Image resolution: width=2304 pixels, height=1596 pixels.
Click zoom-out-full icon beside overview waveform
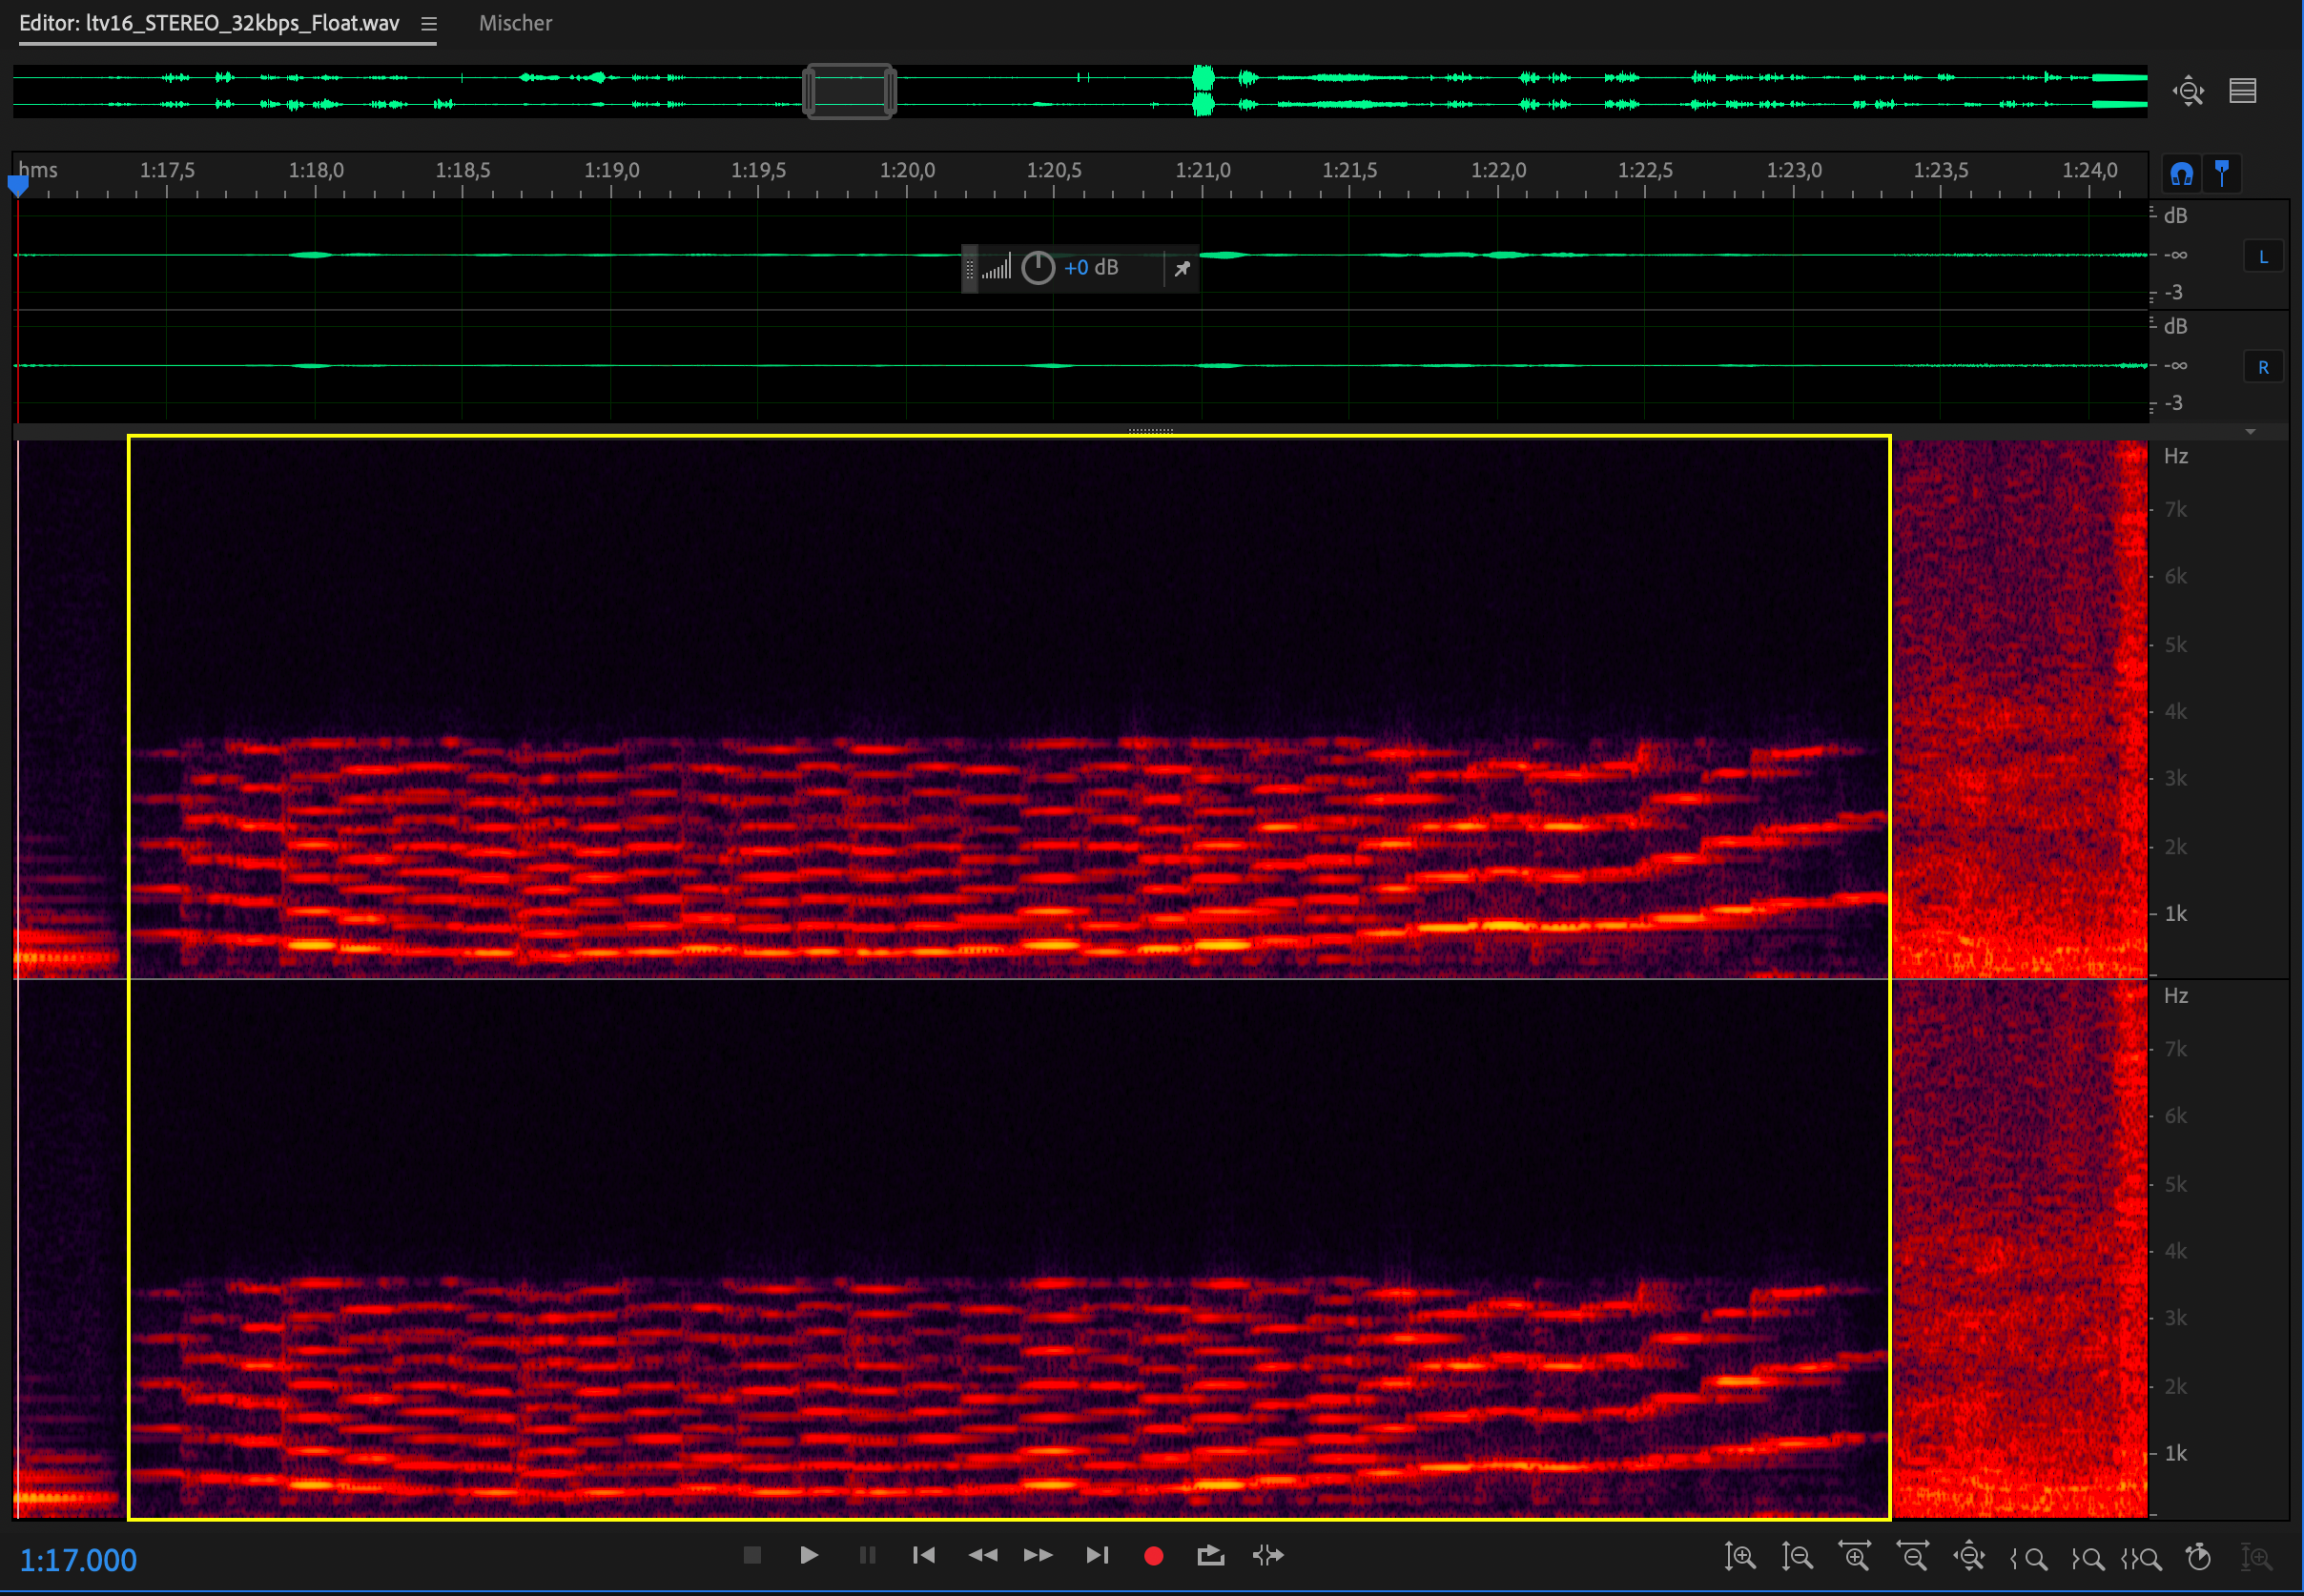click(2188, 91)
